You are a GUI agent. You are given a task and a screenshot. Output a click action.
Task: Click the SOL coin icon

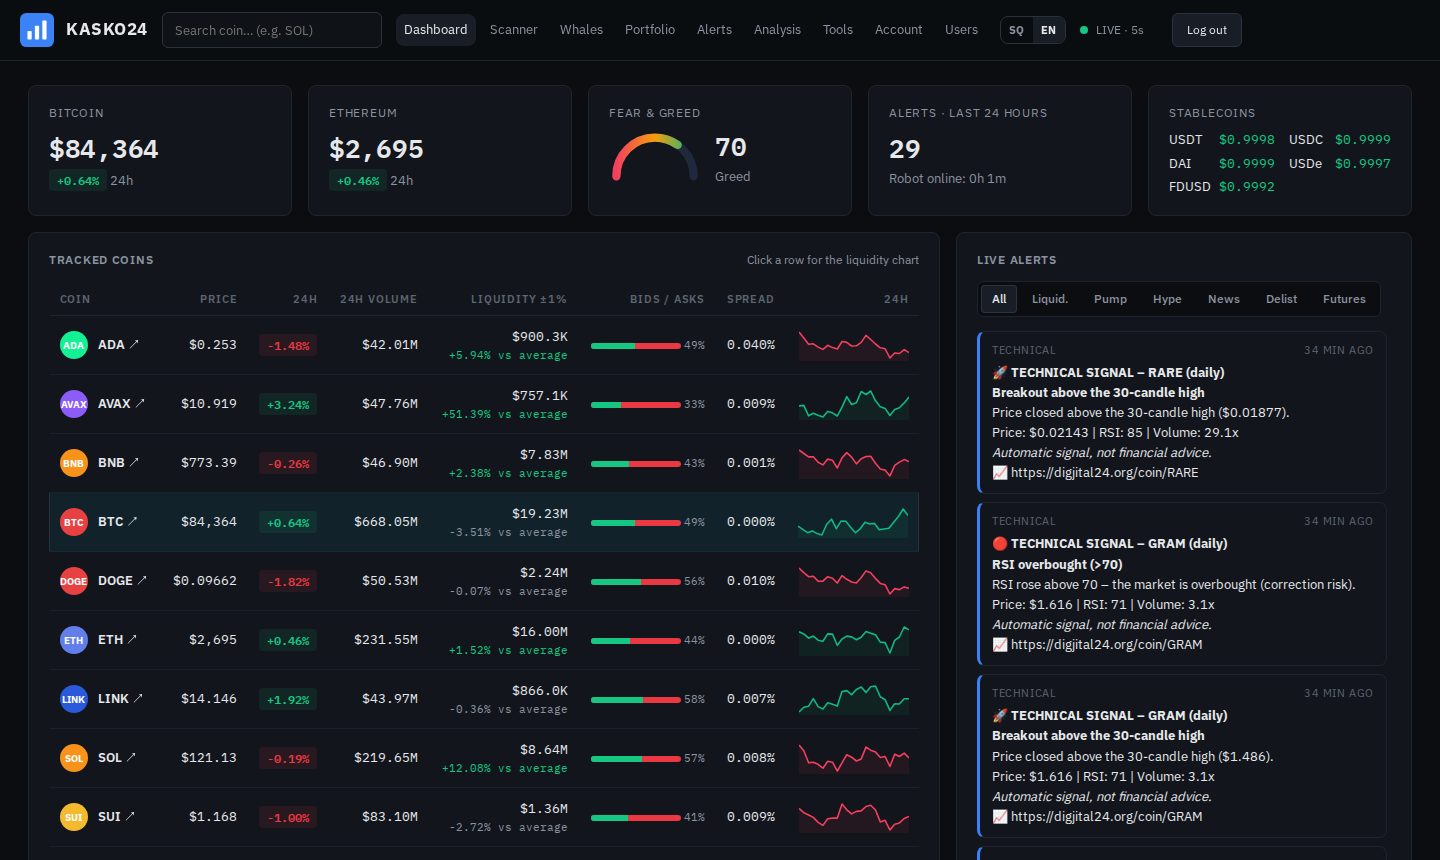point(74,758)
